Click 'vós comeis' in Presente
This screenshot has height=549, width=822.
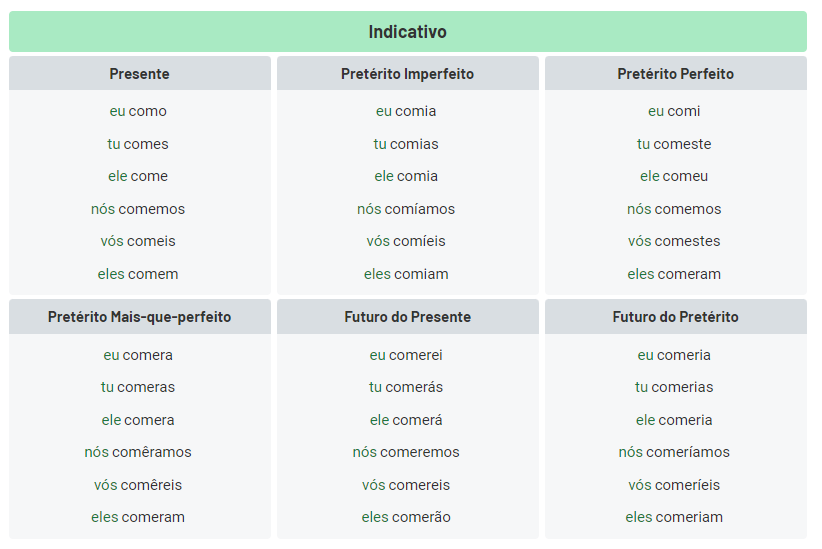click(138, 241)
